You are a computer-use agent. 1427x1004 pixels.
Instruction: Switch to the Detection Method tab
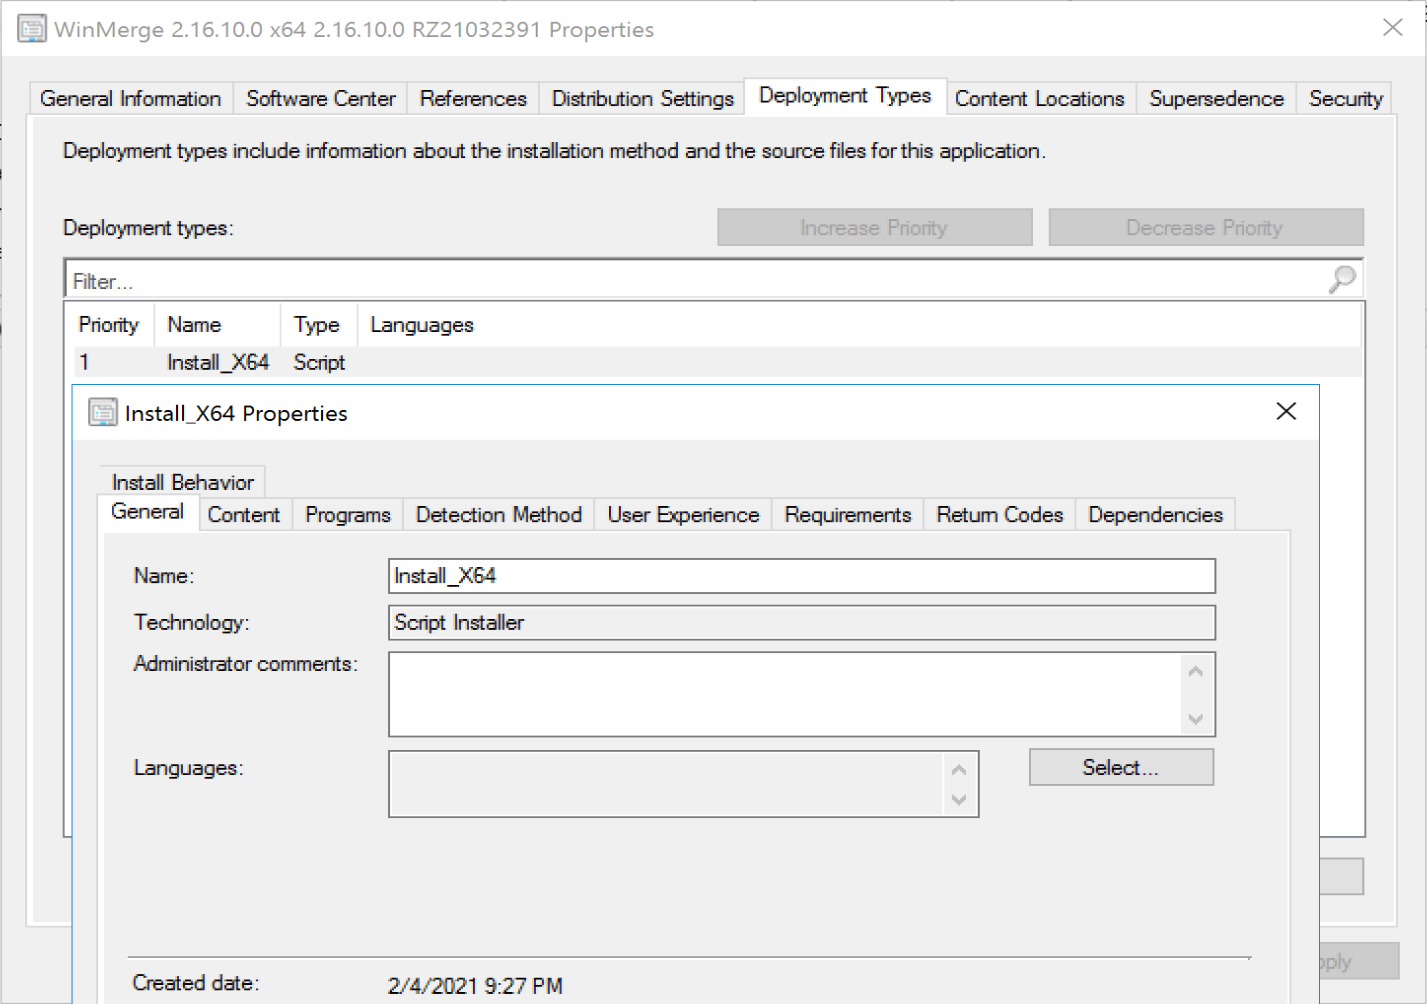(498, 515)
